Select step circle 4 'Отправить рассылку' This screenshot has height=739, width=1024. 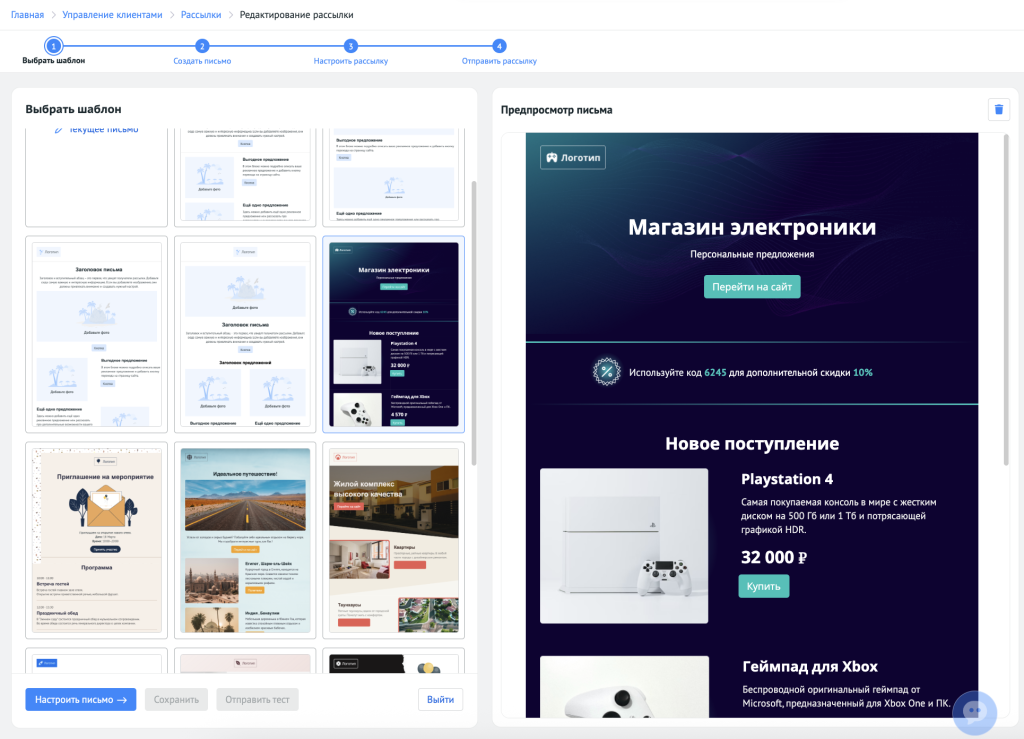499,45
